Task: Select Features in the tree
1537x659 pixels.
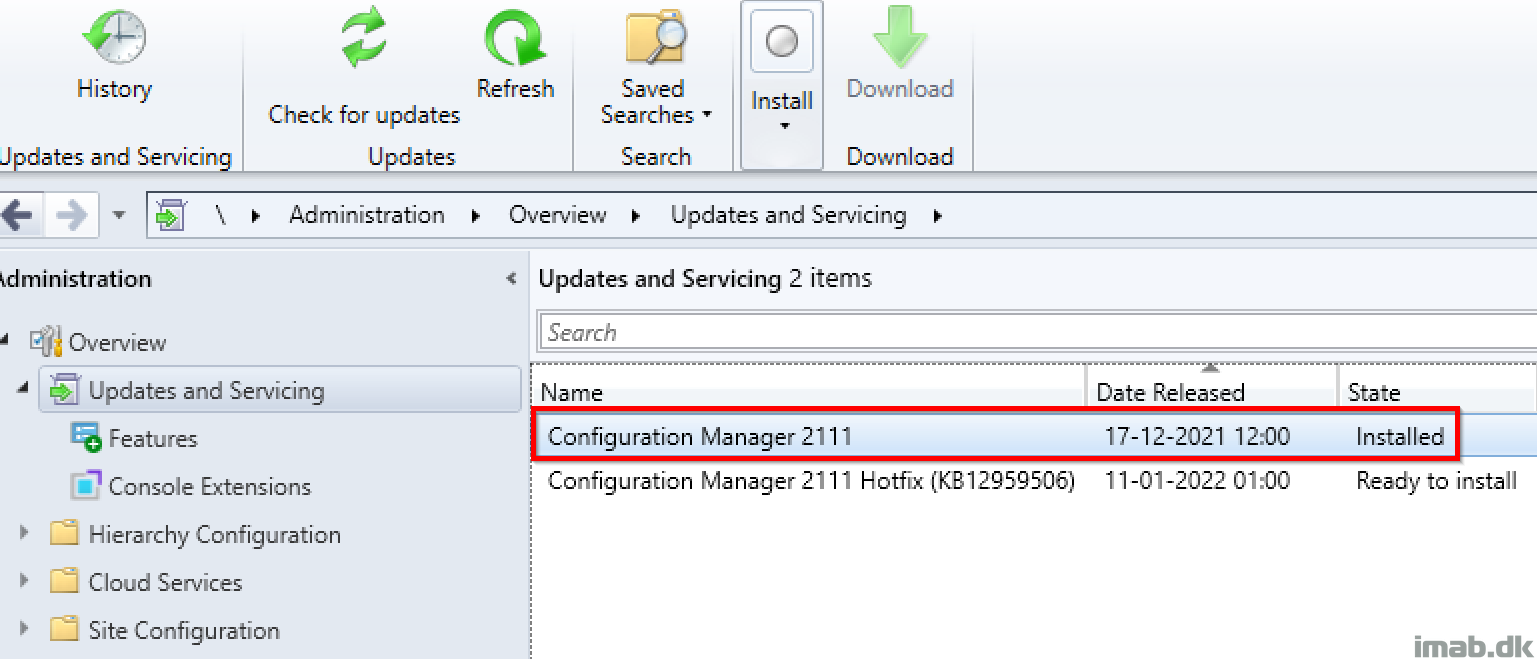Action: 153,438
